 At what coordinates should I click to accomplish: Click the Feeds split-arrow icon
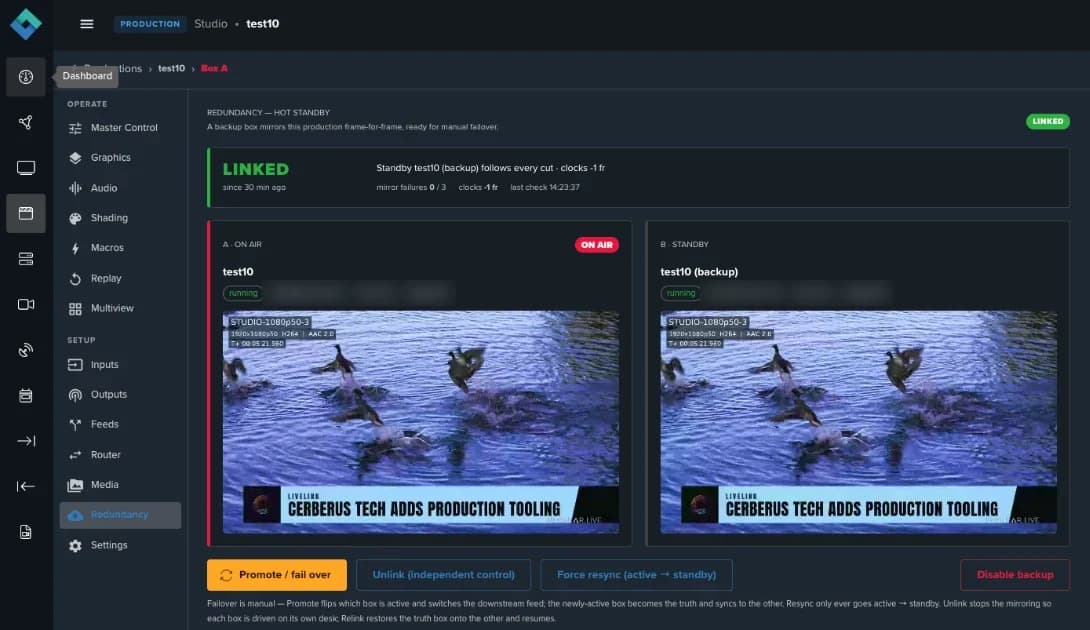75,424
